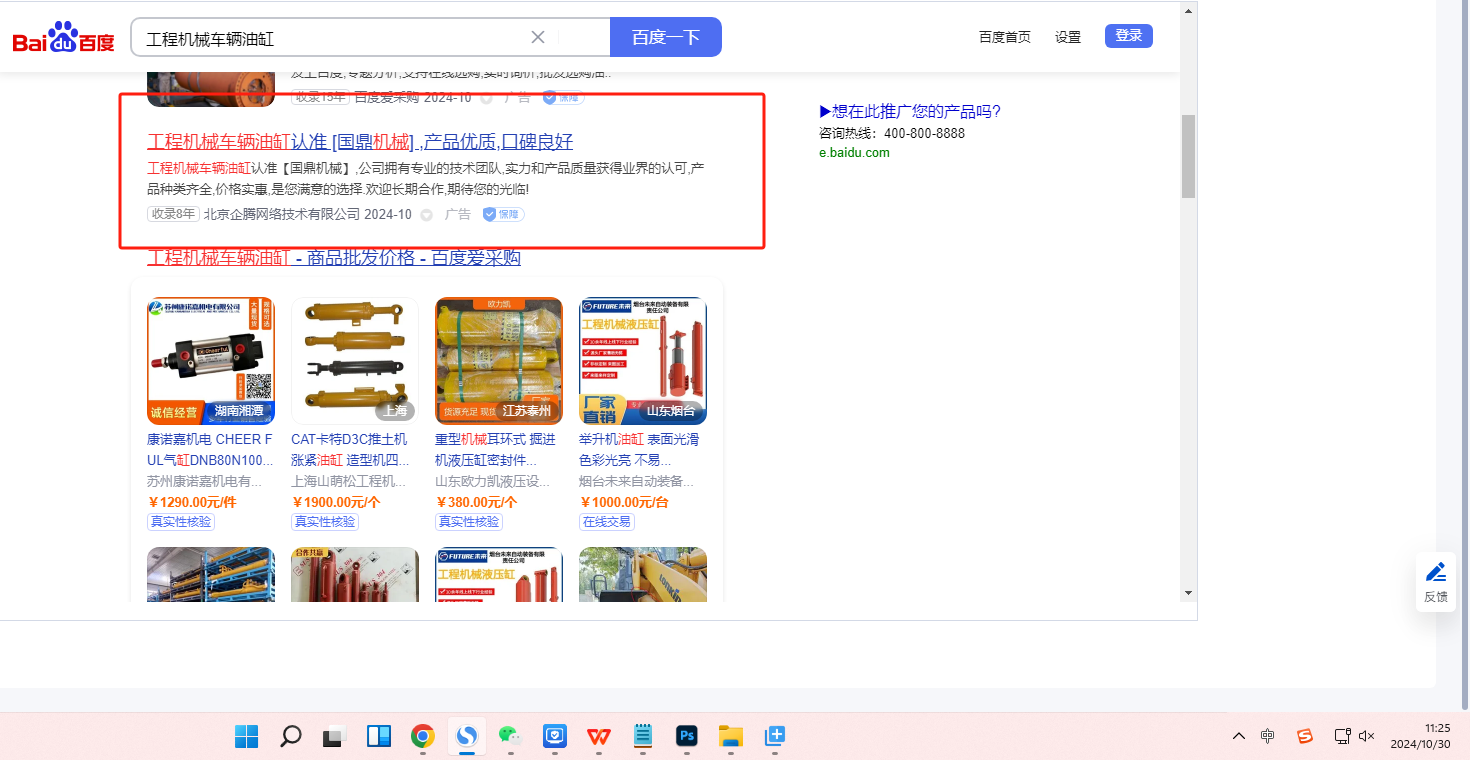Go to 百度首页
The image size is (1470, 760).
point(1005,37)
